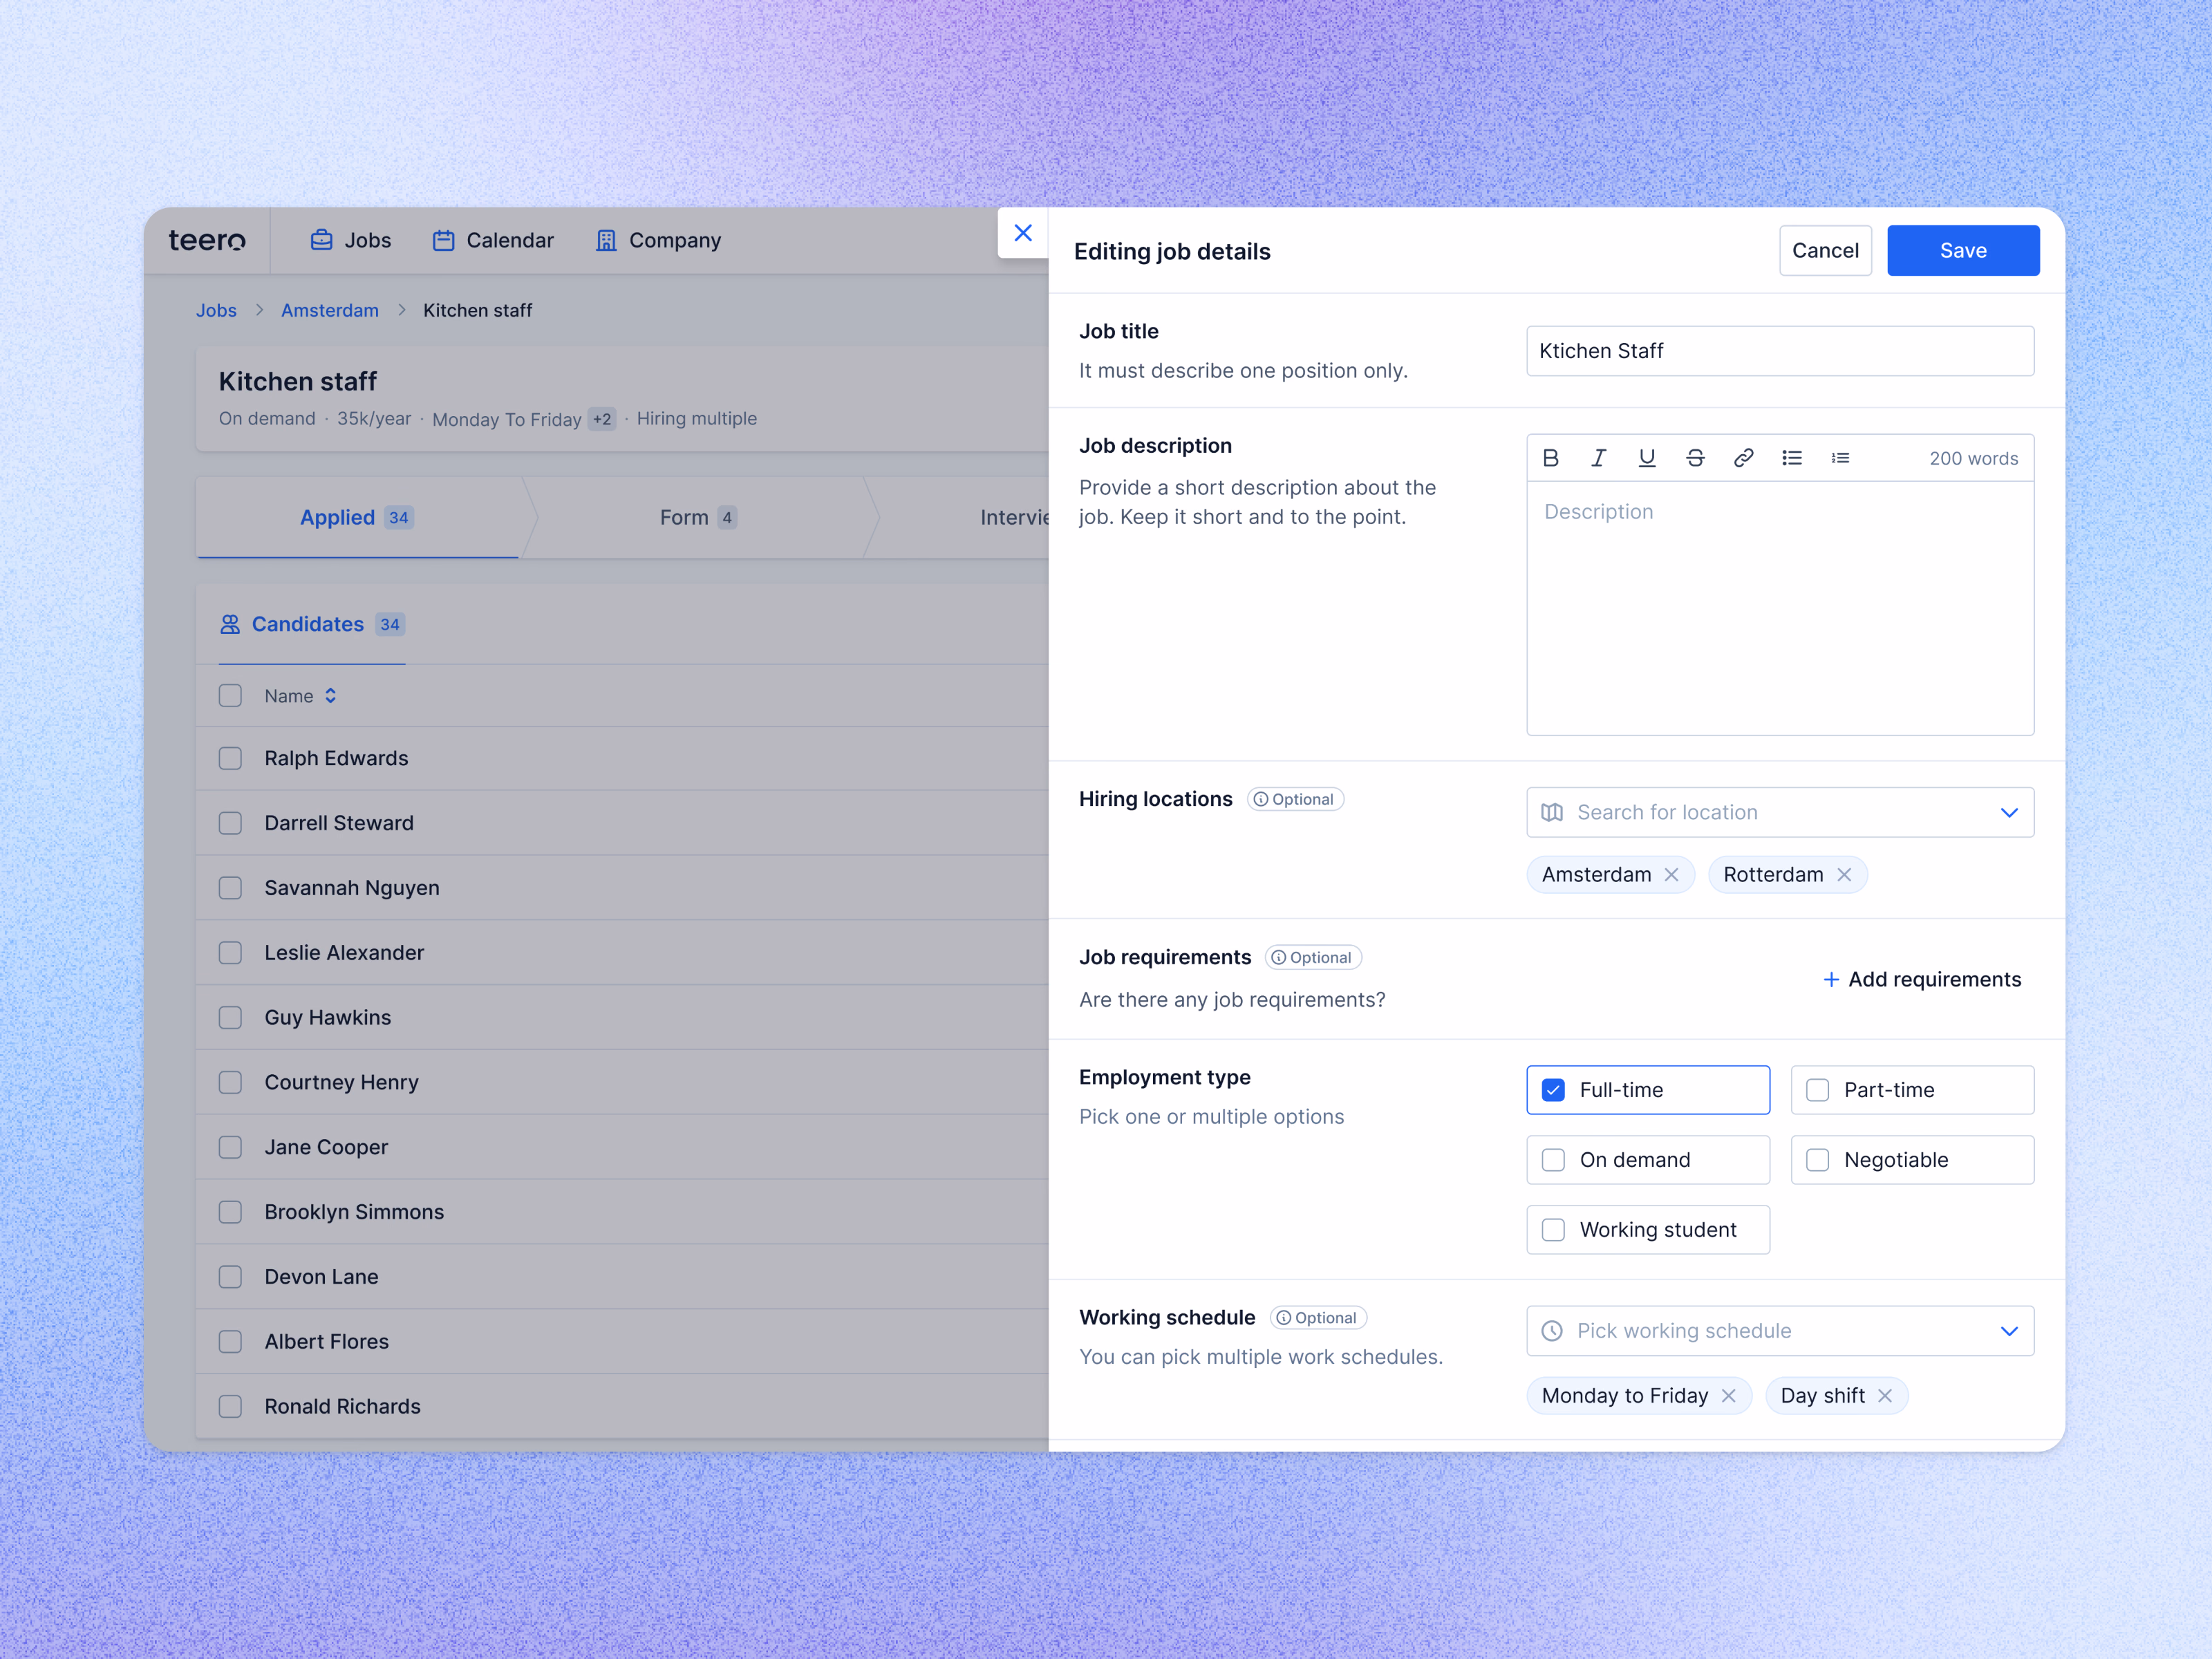The height and width of the screenshot is (1659, 2212).
Task: Open the Candidates tab
Action: coord(312,624)
